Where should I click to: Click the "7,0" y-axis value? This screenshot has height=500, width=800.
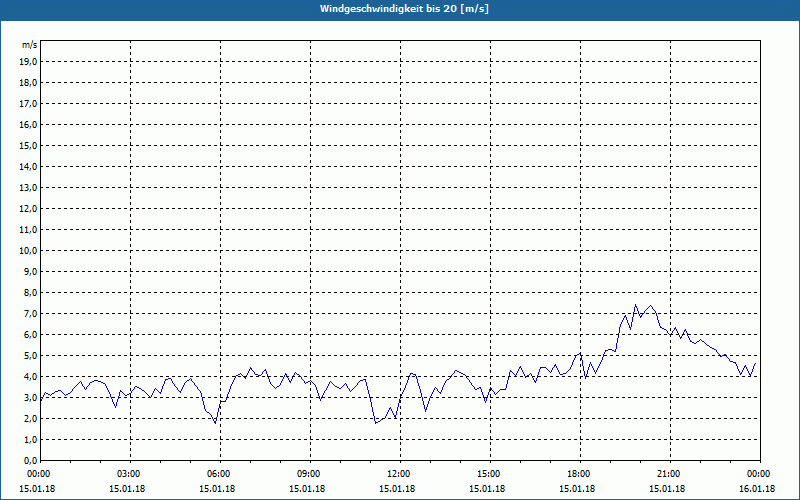point(30,314)
